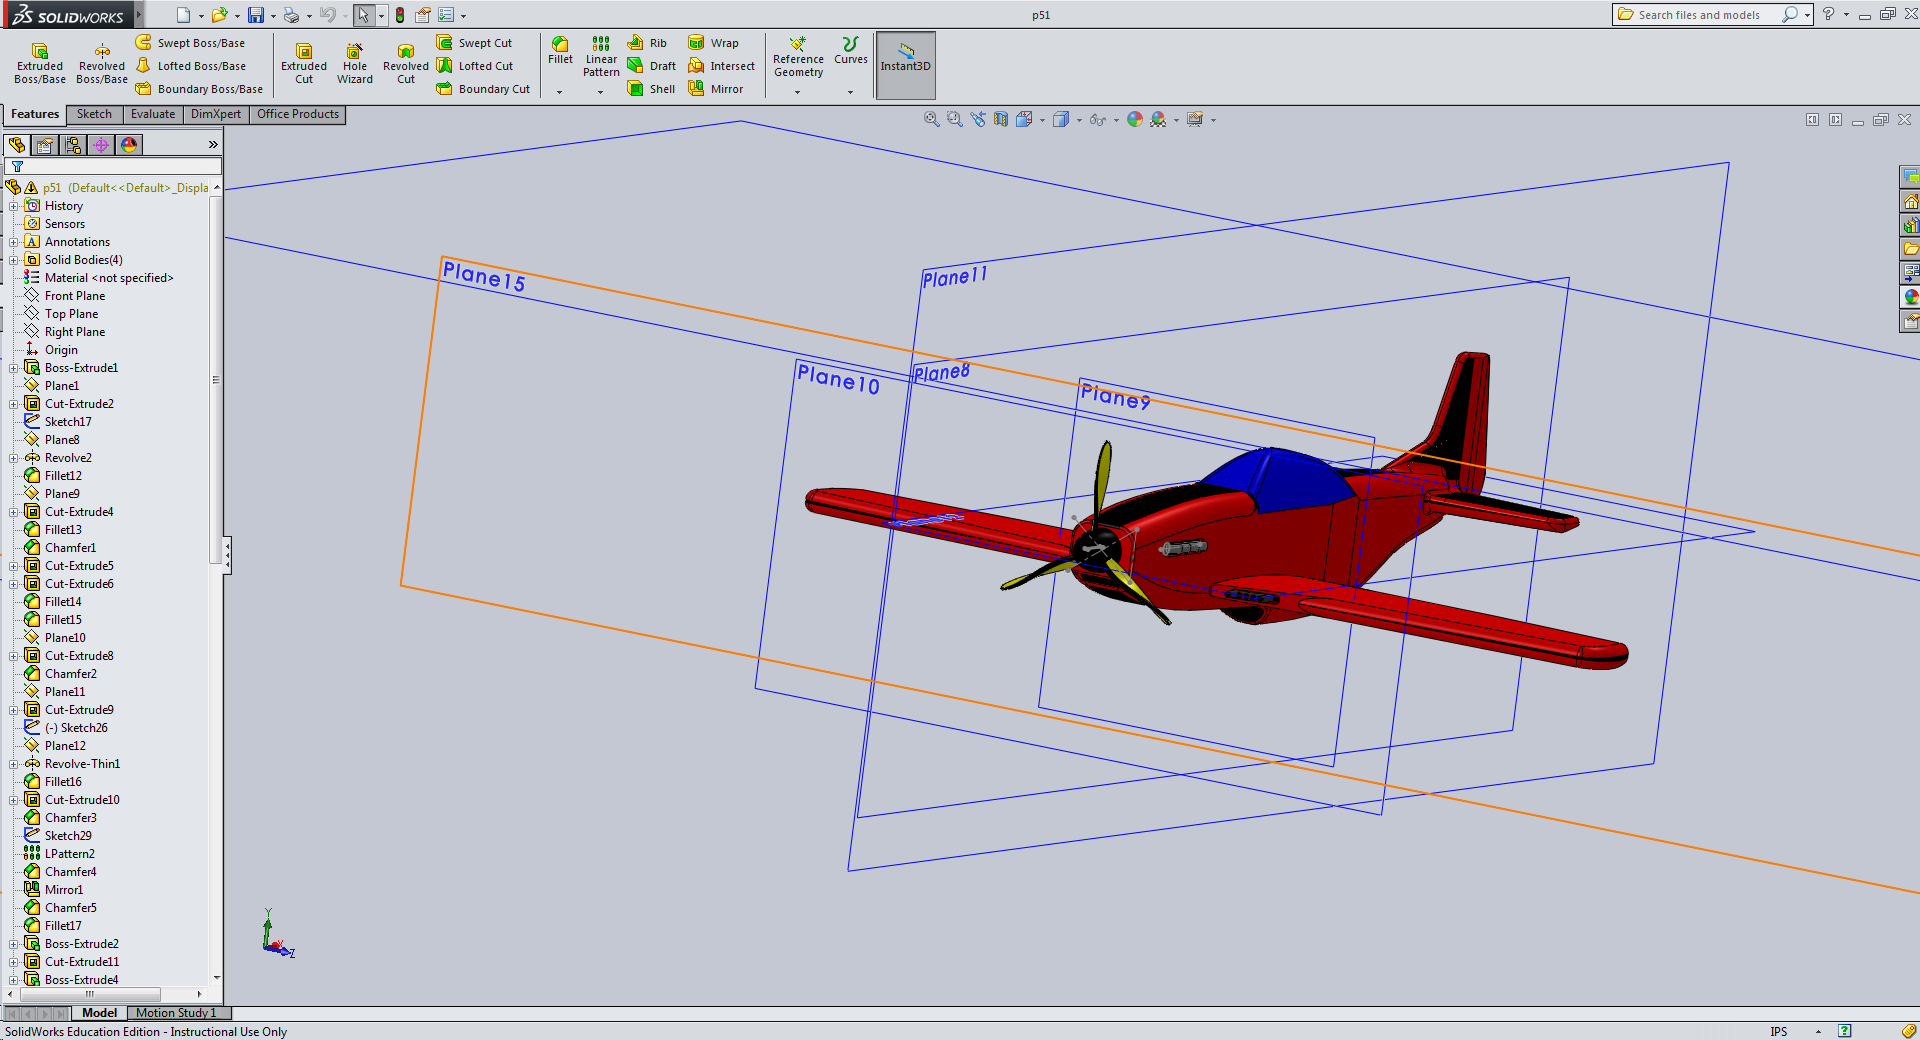This screenshot has height=1040, width=1920.
Task: Expand the Reference Geometry flyout arrow
Action: point(798,92)
